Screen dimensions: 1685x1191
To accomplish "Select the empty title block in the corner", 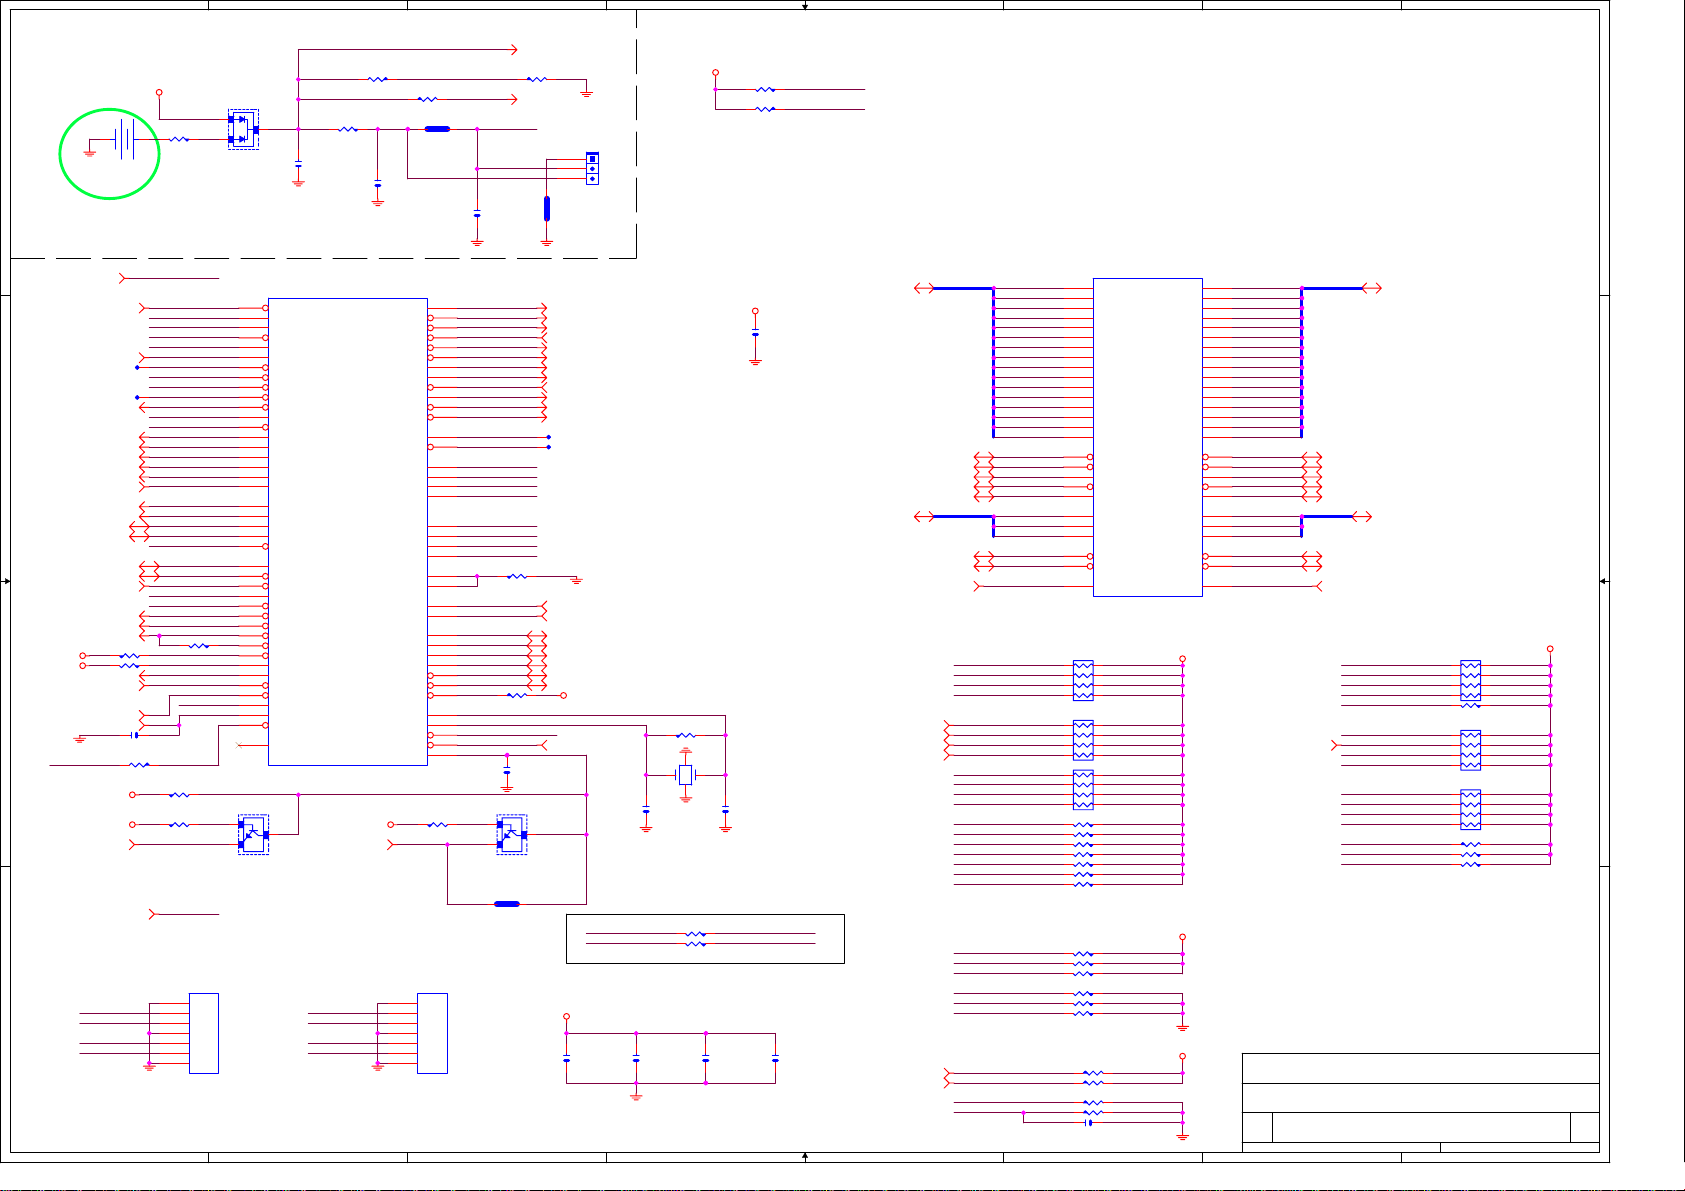I will click(x=1420, y=1102).
